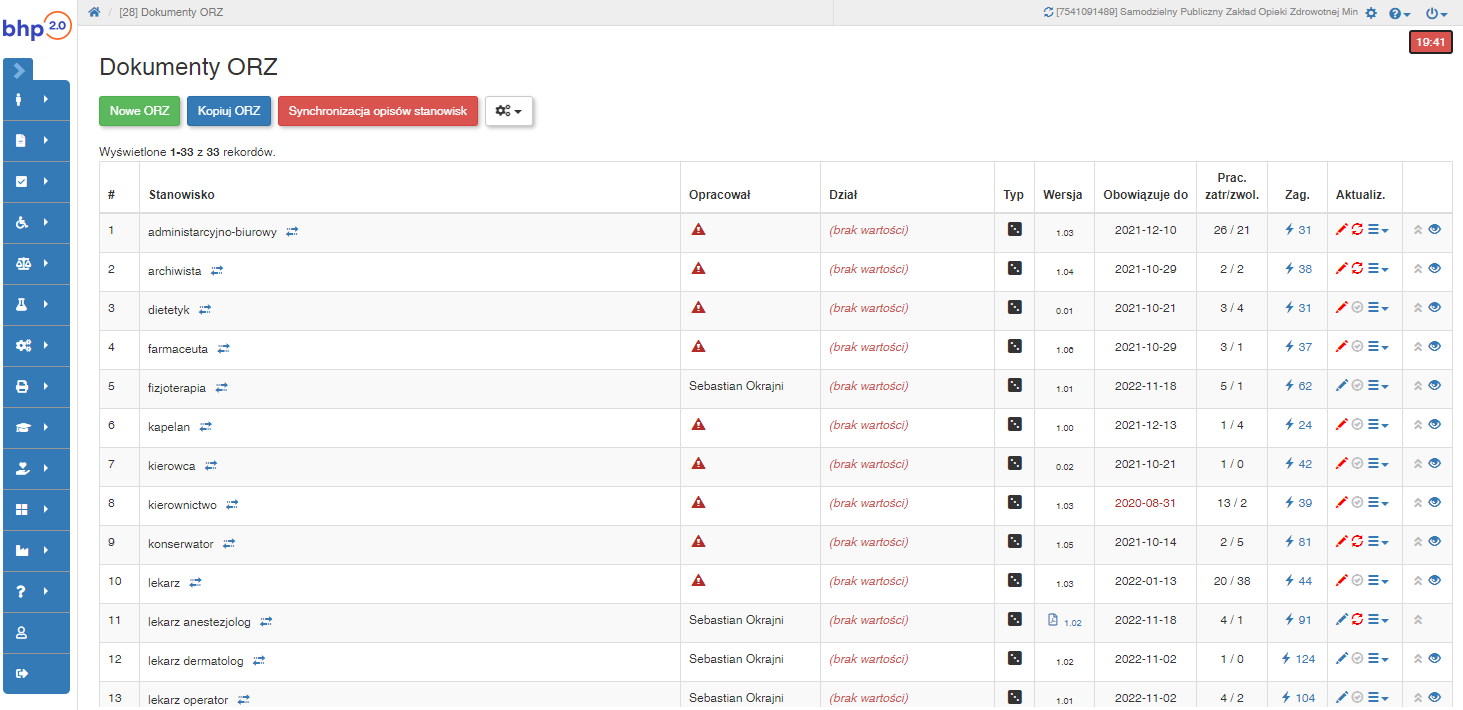This screenshot has width=1463, height=710.
Task: Click the red refresh icon in konserwator row
Action: pyautogui.click(x=1357, y=542)
